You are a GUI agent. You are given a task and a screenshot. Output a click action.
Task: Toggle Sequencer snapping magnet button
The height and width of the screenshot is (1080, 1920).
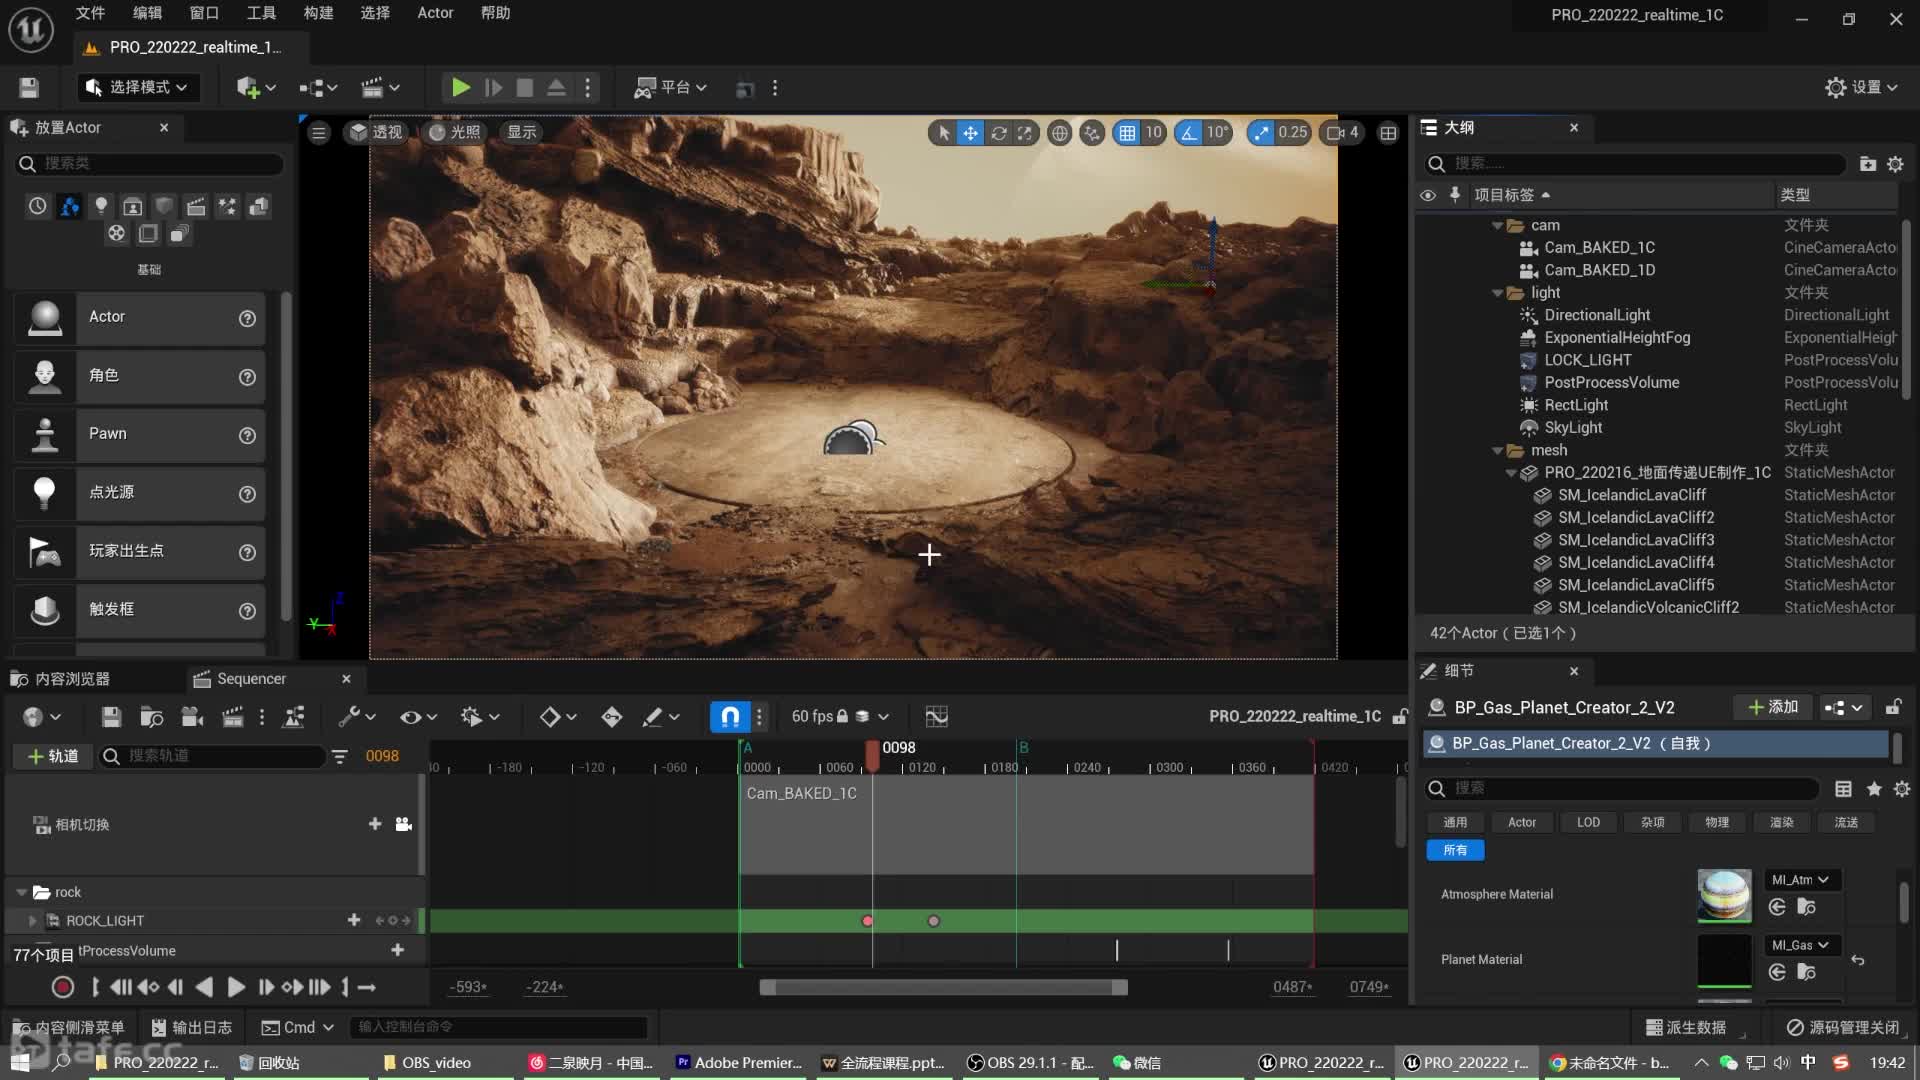pyautogui.click(x=730, y=717)
